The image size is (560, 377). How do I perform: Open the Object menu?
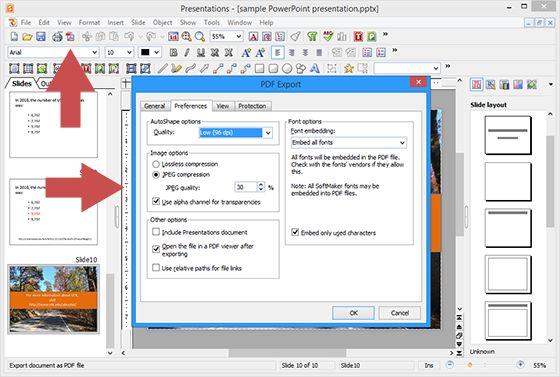click(162, 22)
